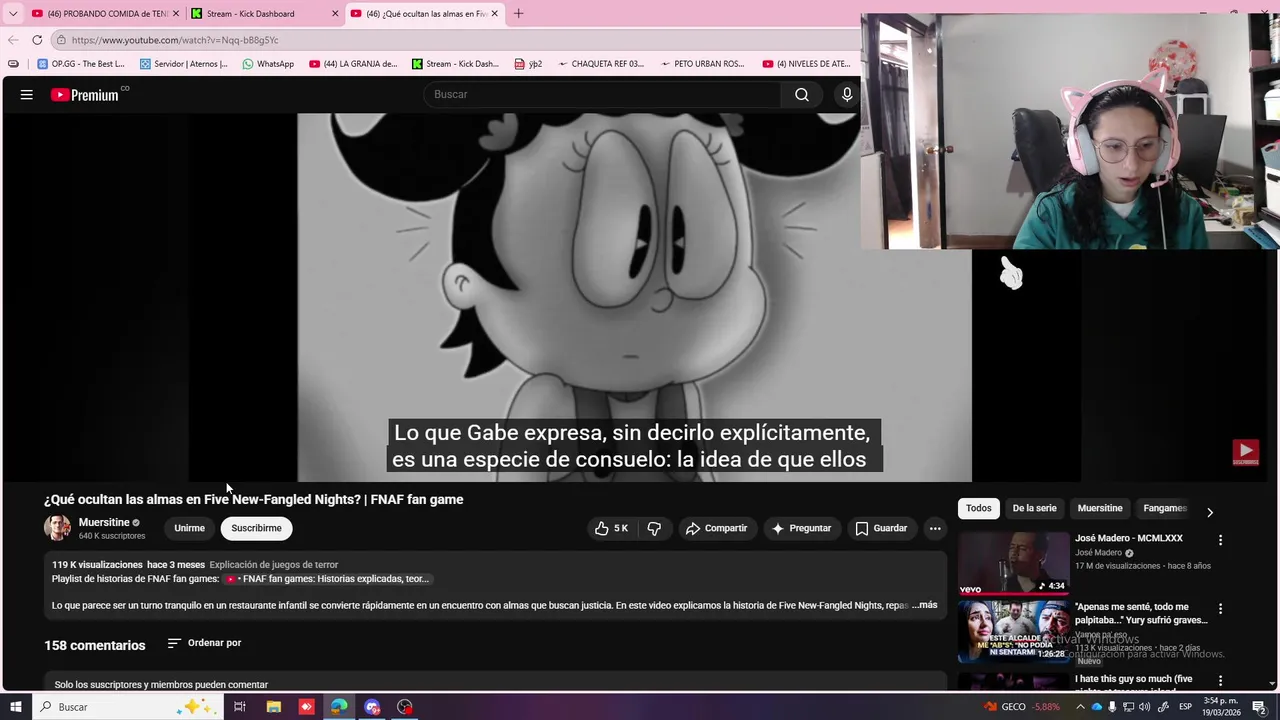Image resolution: width=1280 pixels, height=720 pixels.
Task: Open the 'Ordenar por' comment sort dropdown
Action: (205, 643)
